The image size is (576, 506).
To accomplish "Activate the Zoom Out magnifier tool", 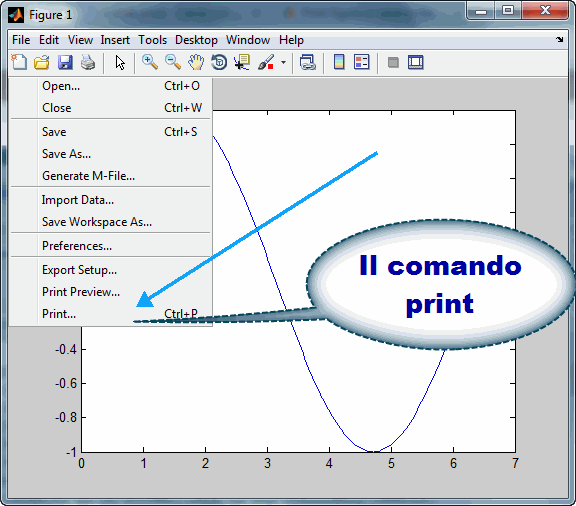I will click(x=173, y=62).
